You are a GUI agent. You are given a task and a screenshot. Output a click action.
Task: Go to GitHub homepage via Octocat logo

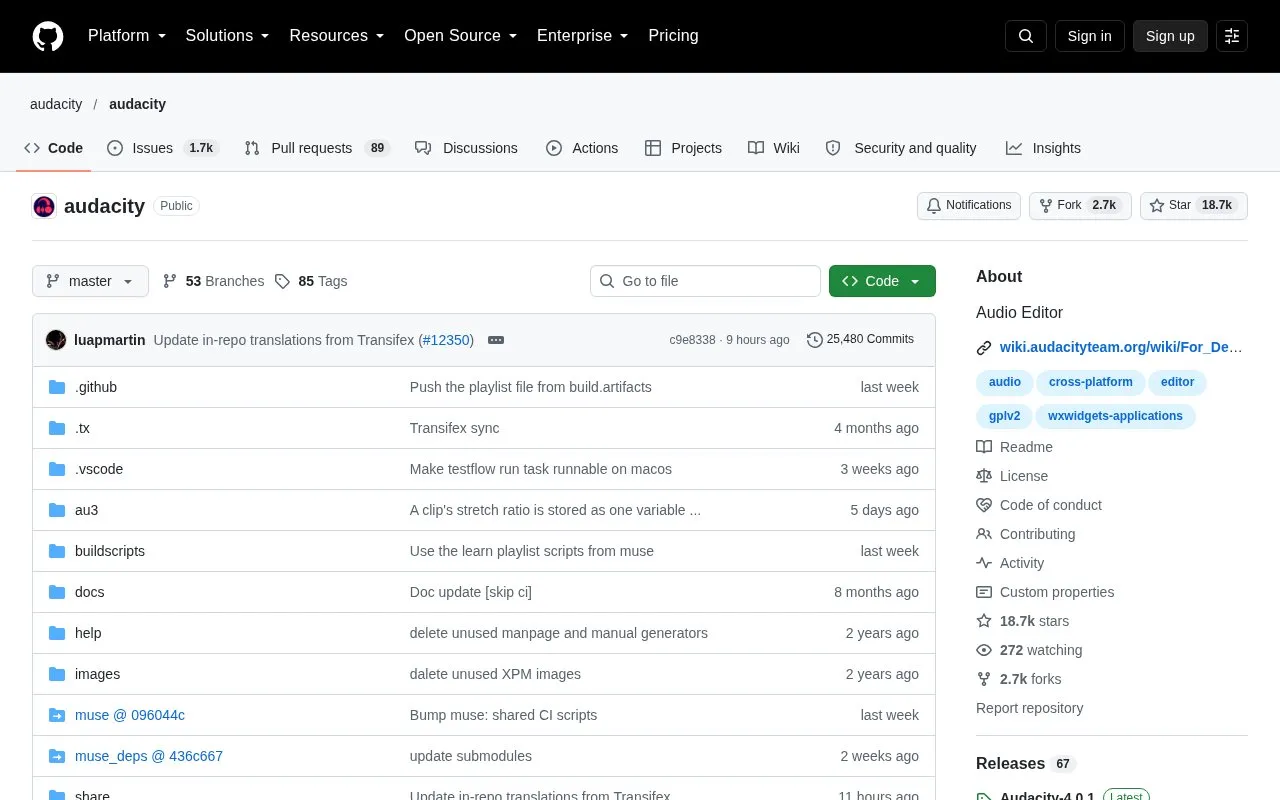point(48,36)
